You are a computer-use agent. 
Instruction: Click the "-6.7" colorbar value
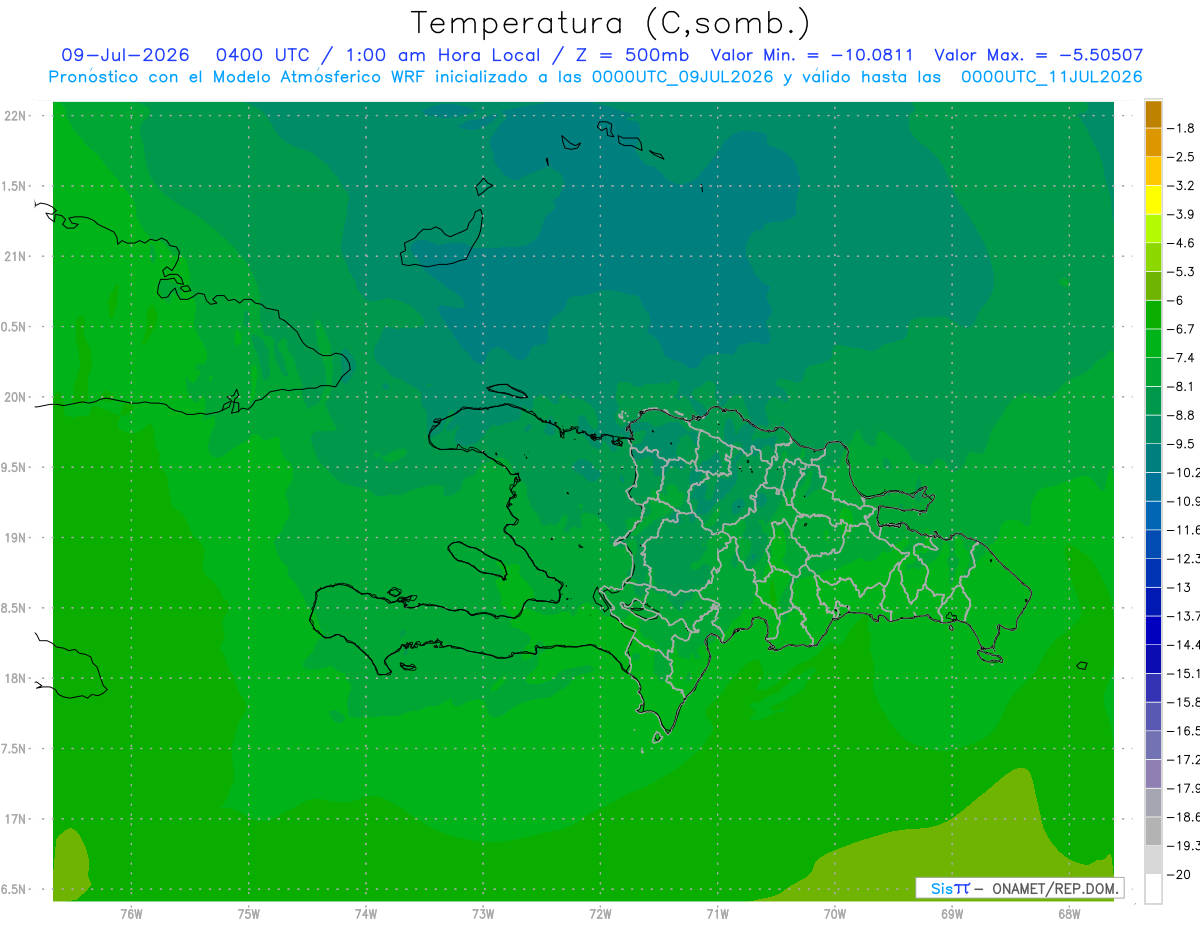pyautogui.click(x=1182, y=328)
